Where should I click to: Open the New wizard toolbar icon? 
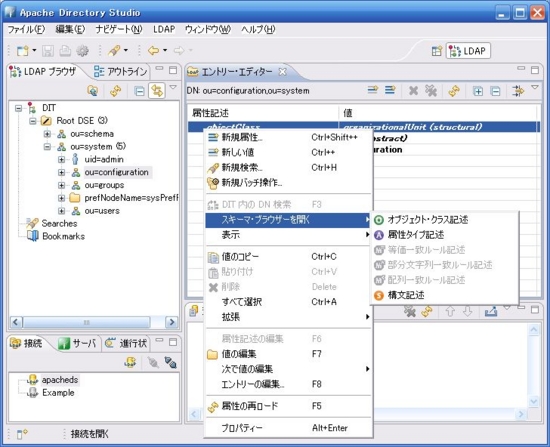coord(23,51)
